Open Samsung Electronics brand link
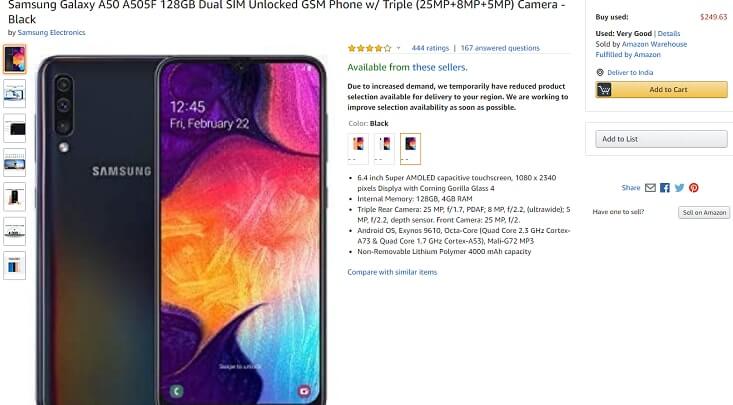733x405 pixels. 51,32
